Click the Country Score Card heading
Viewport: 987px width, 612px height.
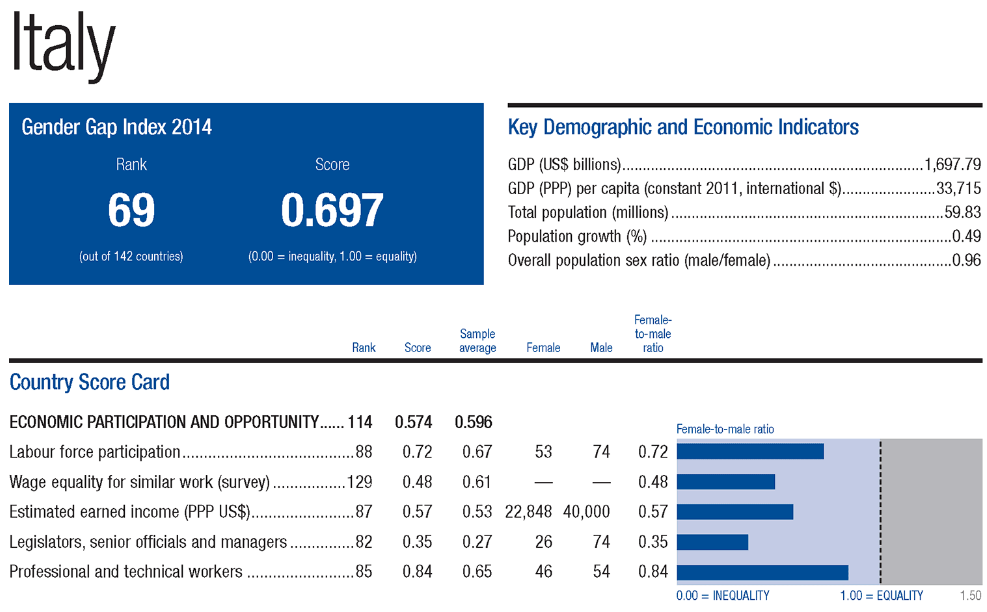coord(89,382)
